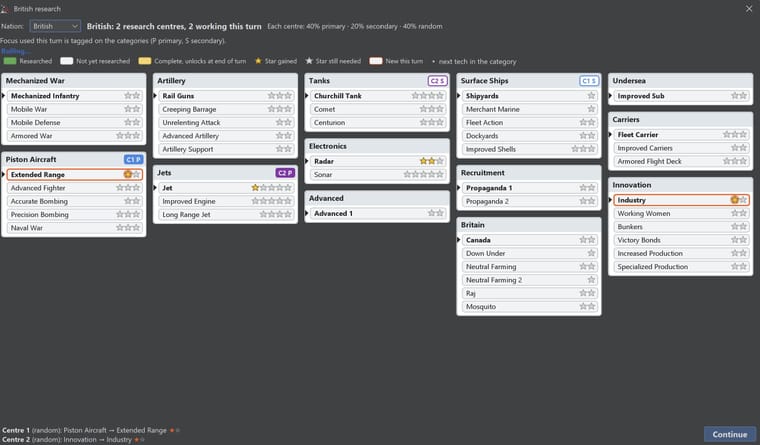Close the British research window
Viewport: 760px width, 445px height.
[749, 9]
